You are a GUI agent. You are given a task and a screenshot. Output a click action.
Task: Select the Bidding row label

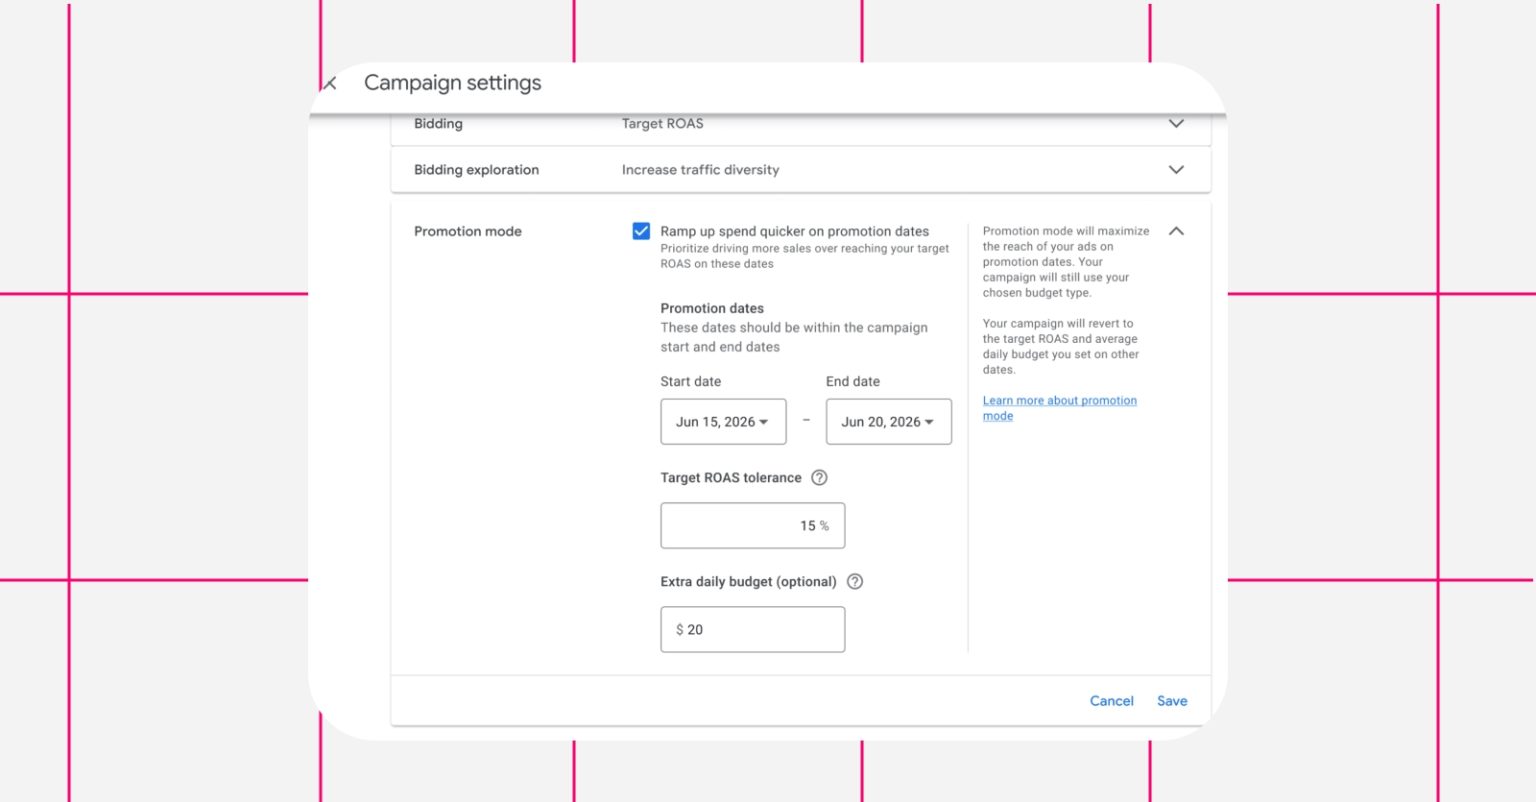(x=438, y=124)
